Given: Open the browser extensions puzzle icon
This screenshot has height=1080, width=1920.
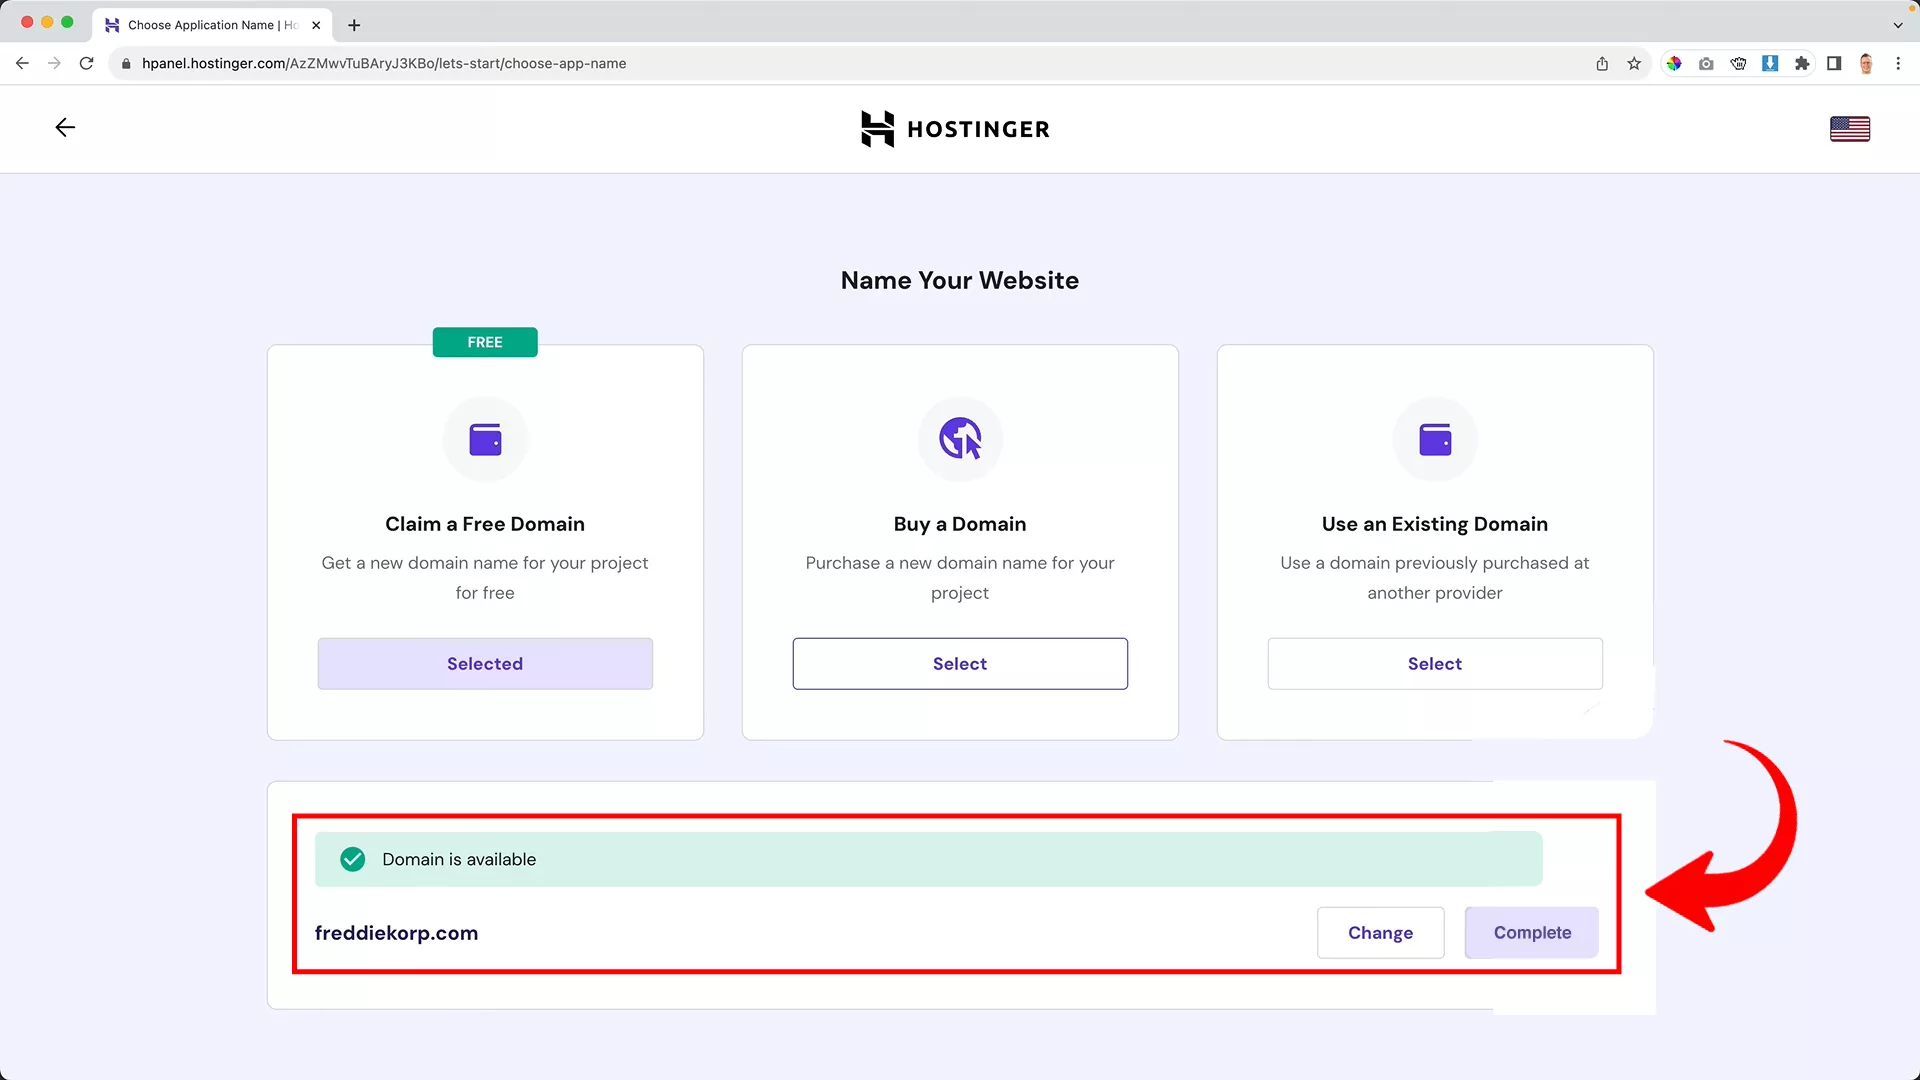Looking at the screenshot, I should (1802, 63).
